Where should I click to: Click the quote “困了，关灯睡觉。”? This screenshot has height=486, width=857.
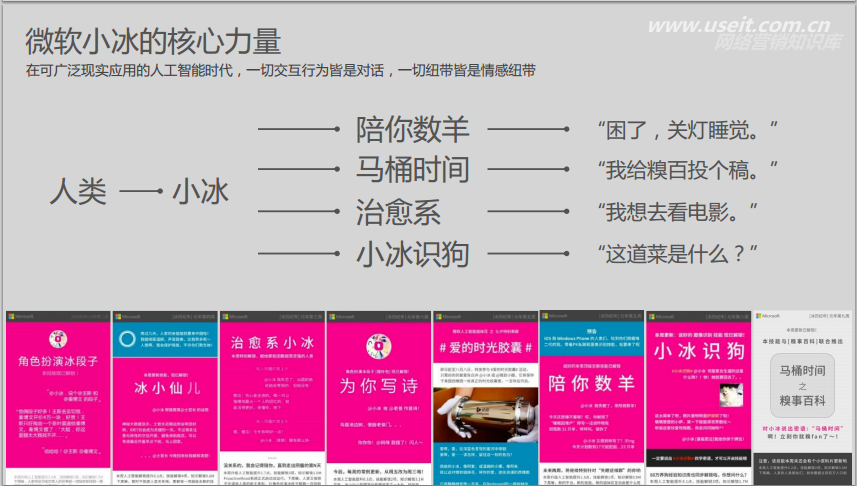point(688,131)
